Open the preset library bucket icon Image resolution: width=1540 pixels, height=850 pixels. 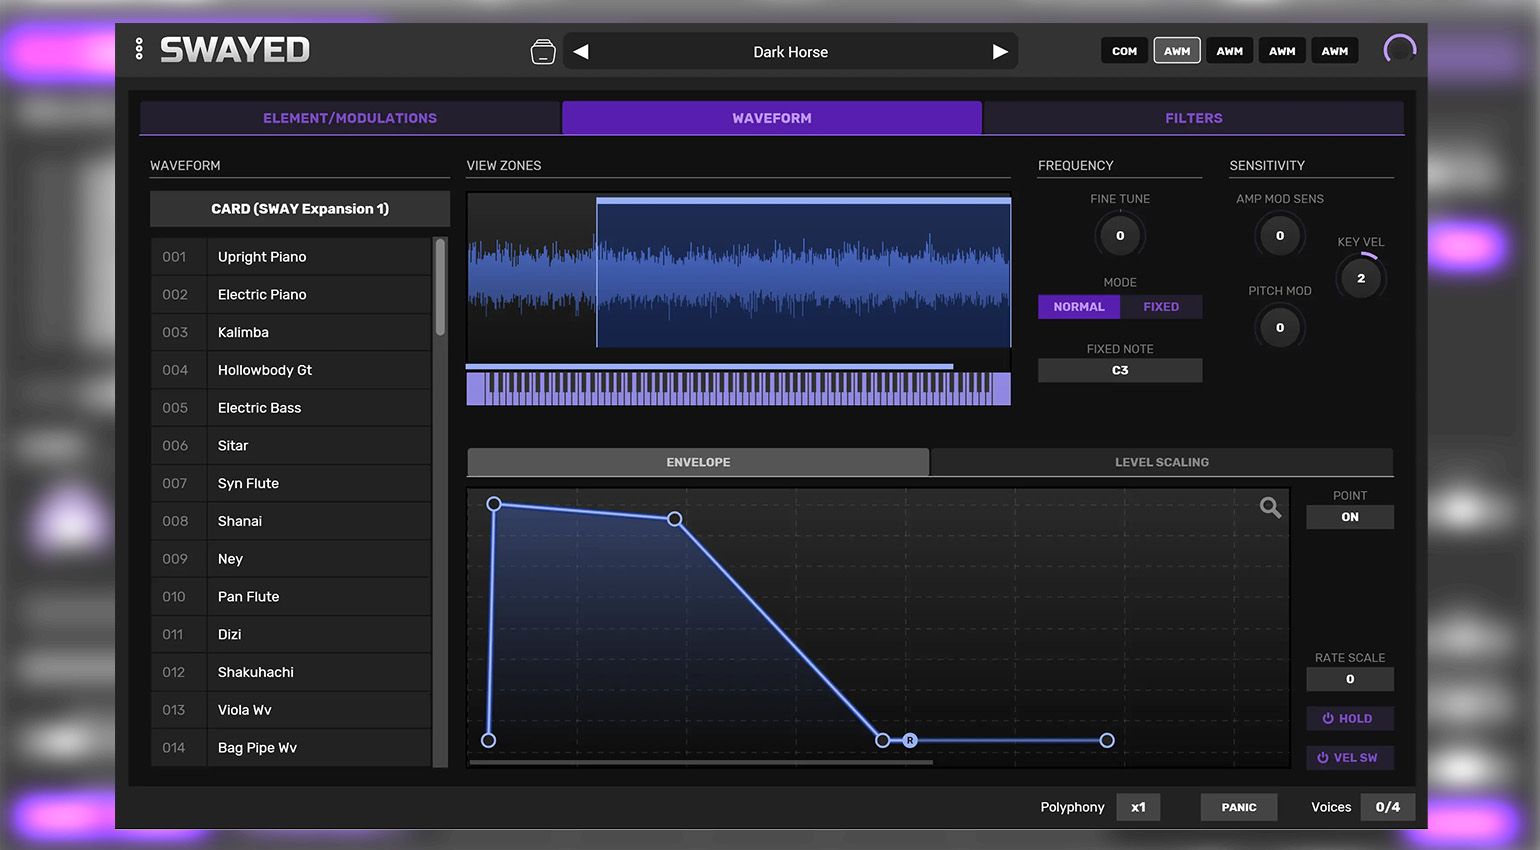pos(543,52)
